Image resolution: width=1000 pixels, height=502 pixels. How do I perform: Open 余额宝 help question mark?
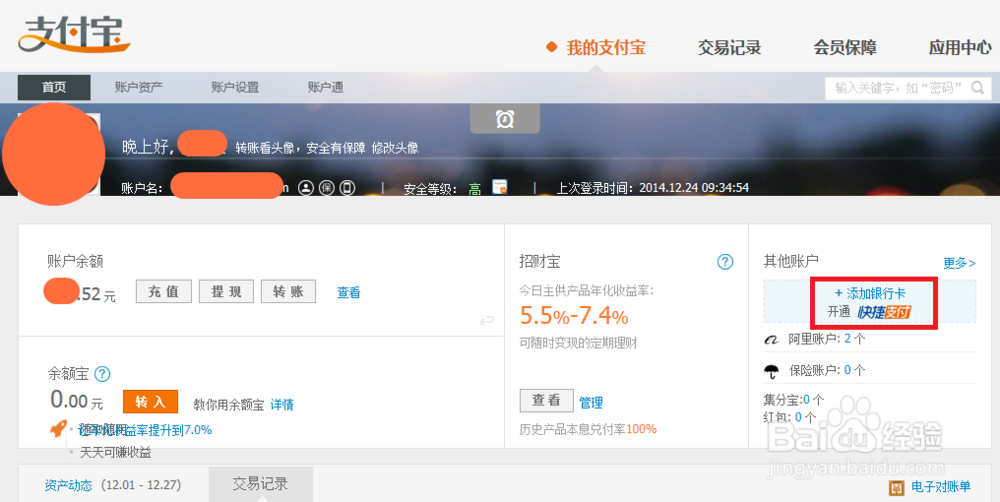tap(103, 374)
